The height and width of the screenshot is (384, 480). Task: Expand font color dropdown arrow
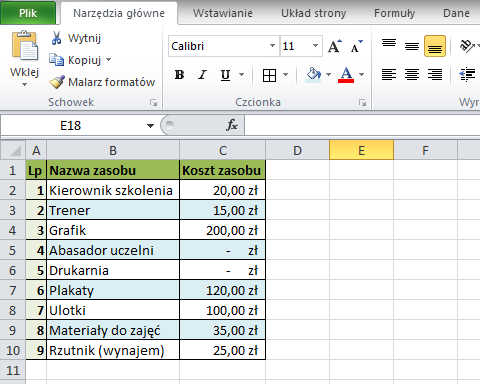(x=362, y=75)
